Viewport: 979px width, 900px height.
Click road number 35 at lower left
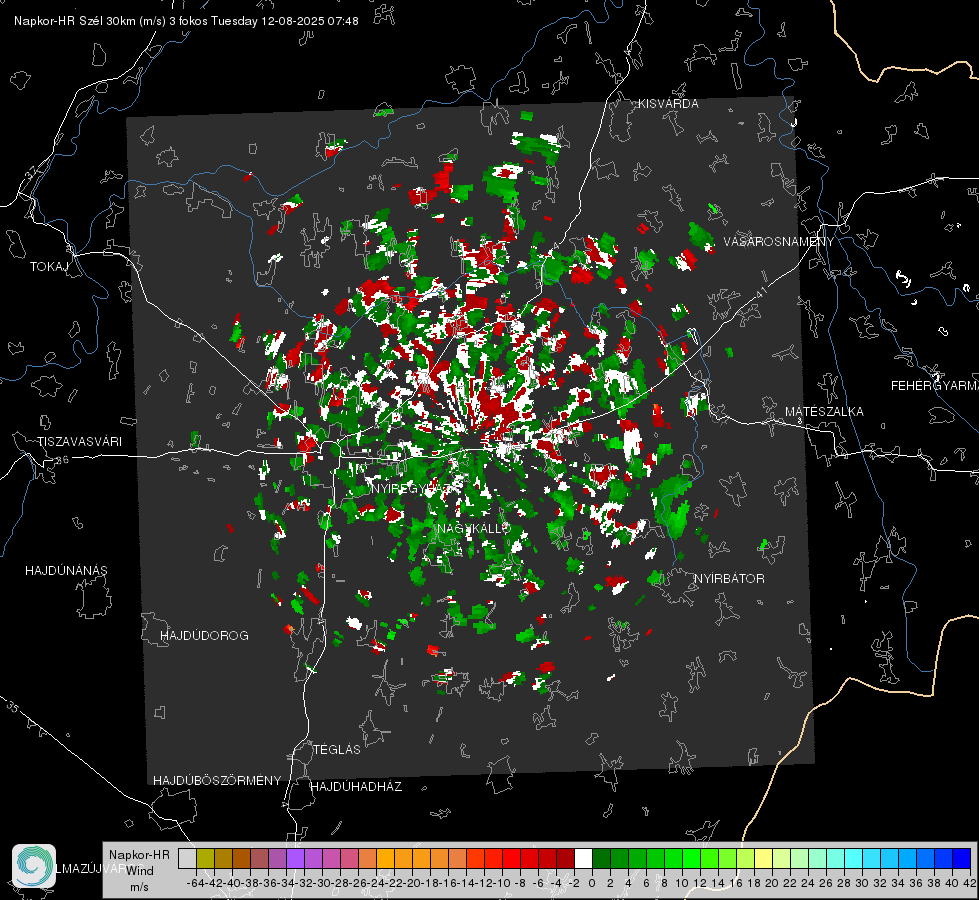click(13, 708)
